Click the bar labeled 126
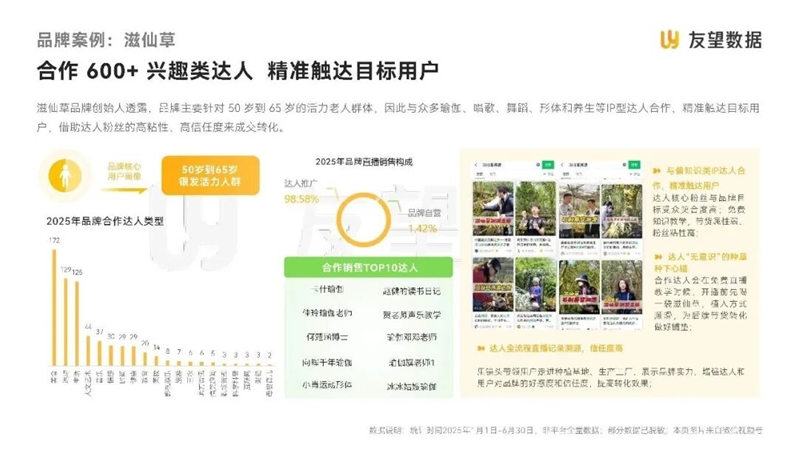799x450 pixels. 77,324
